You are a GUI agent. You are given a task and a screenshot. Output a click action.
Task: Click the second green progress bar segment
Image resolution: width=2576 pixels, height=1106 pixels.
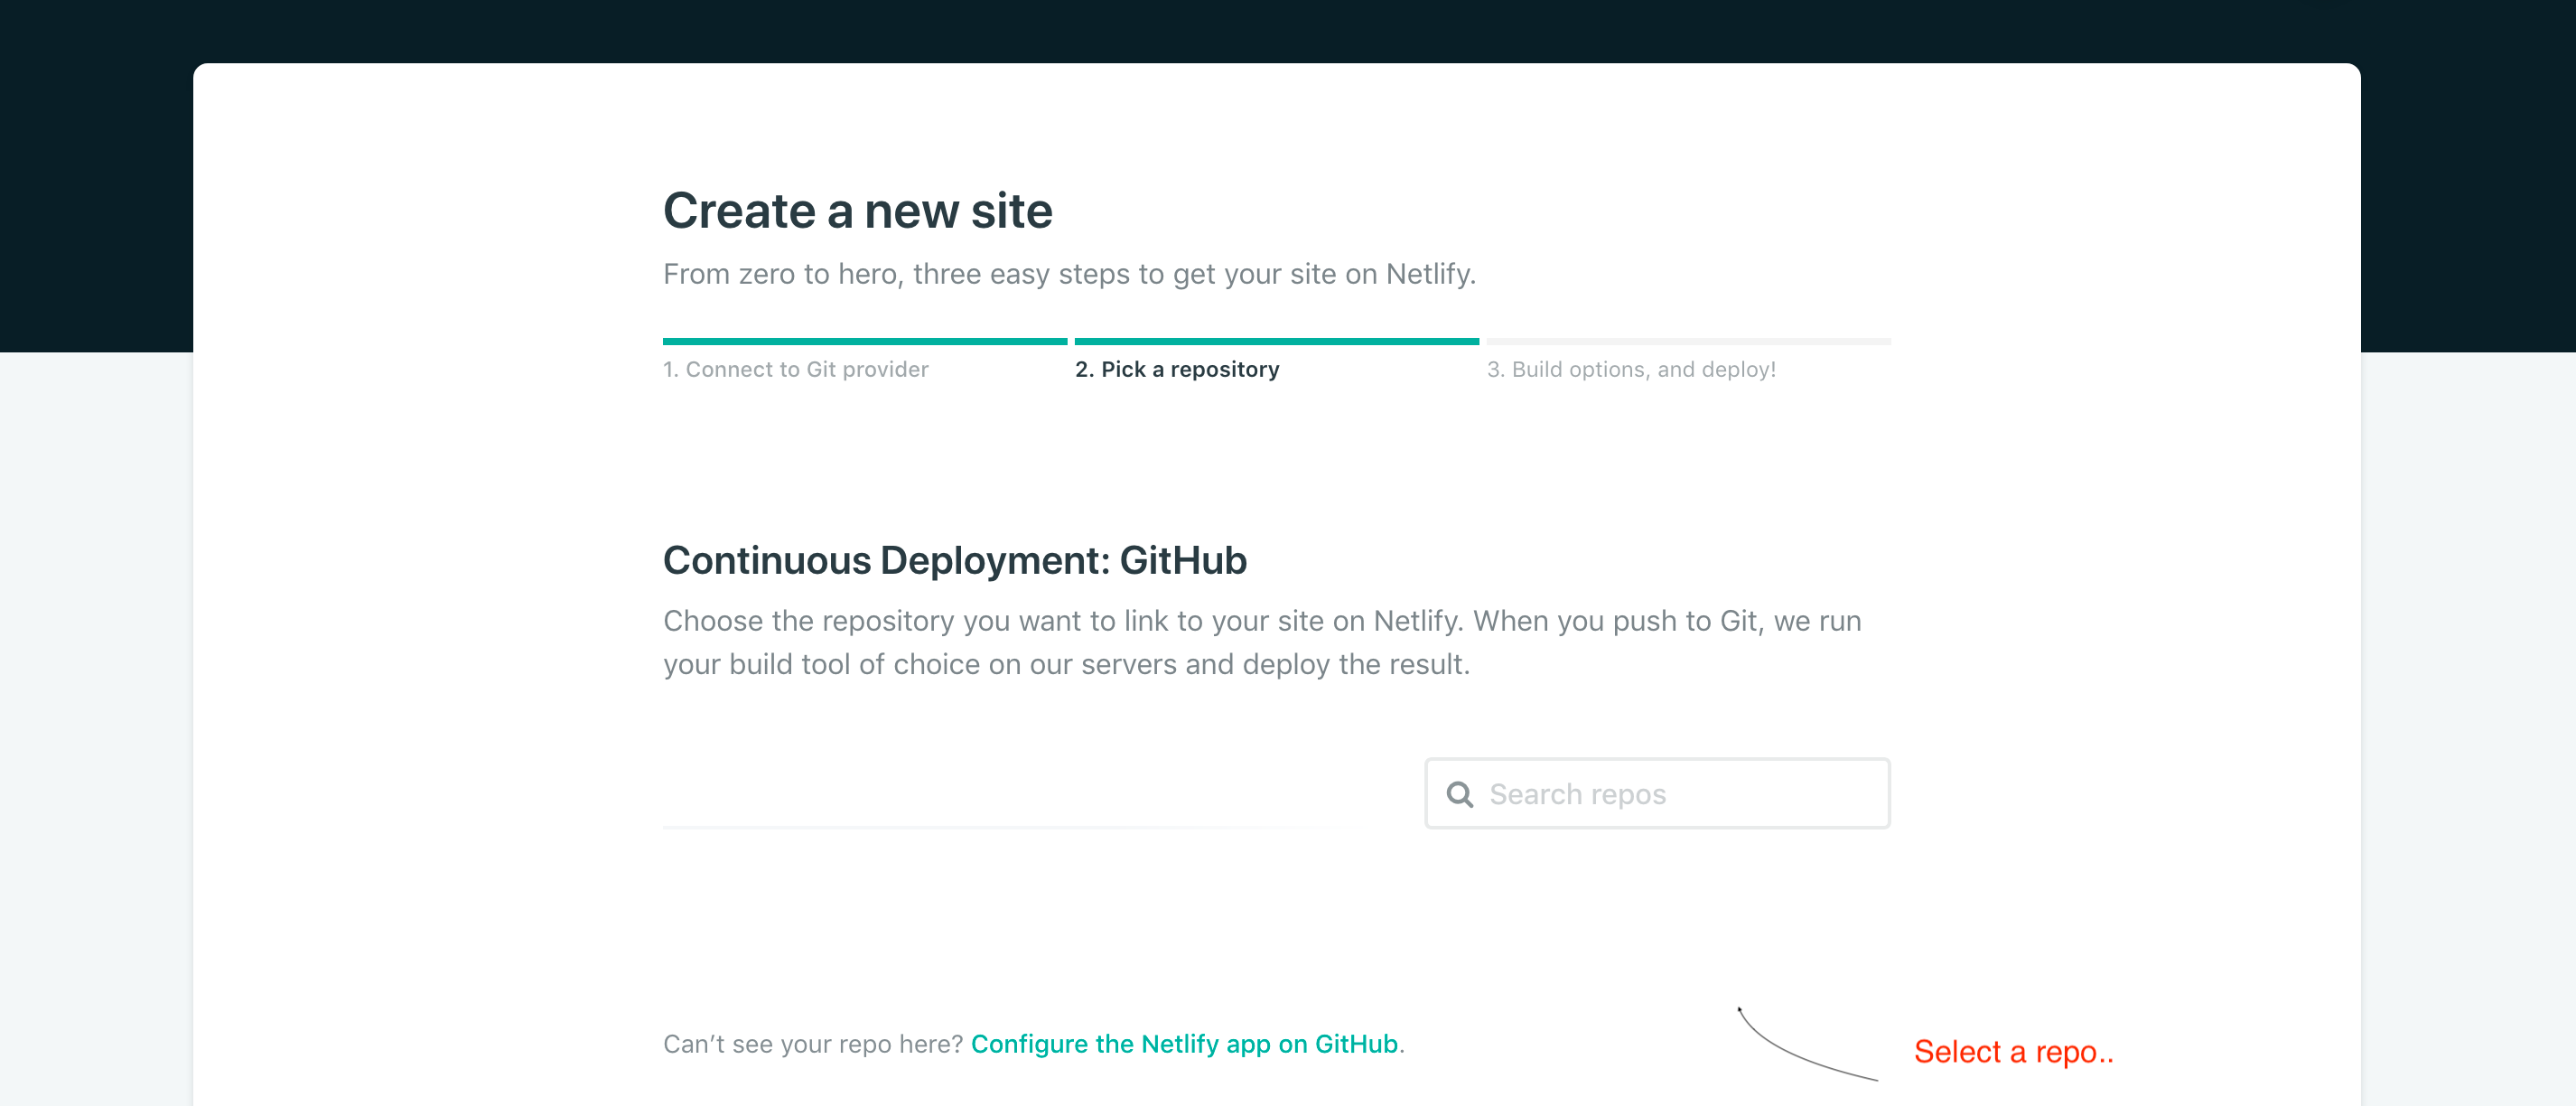(x=1276, y=341)
